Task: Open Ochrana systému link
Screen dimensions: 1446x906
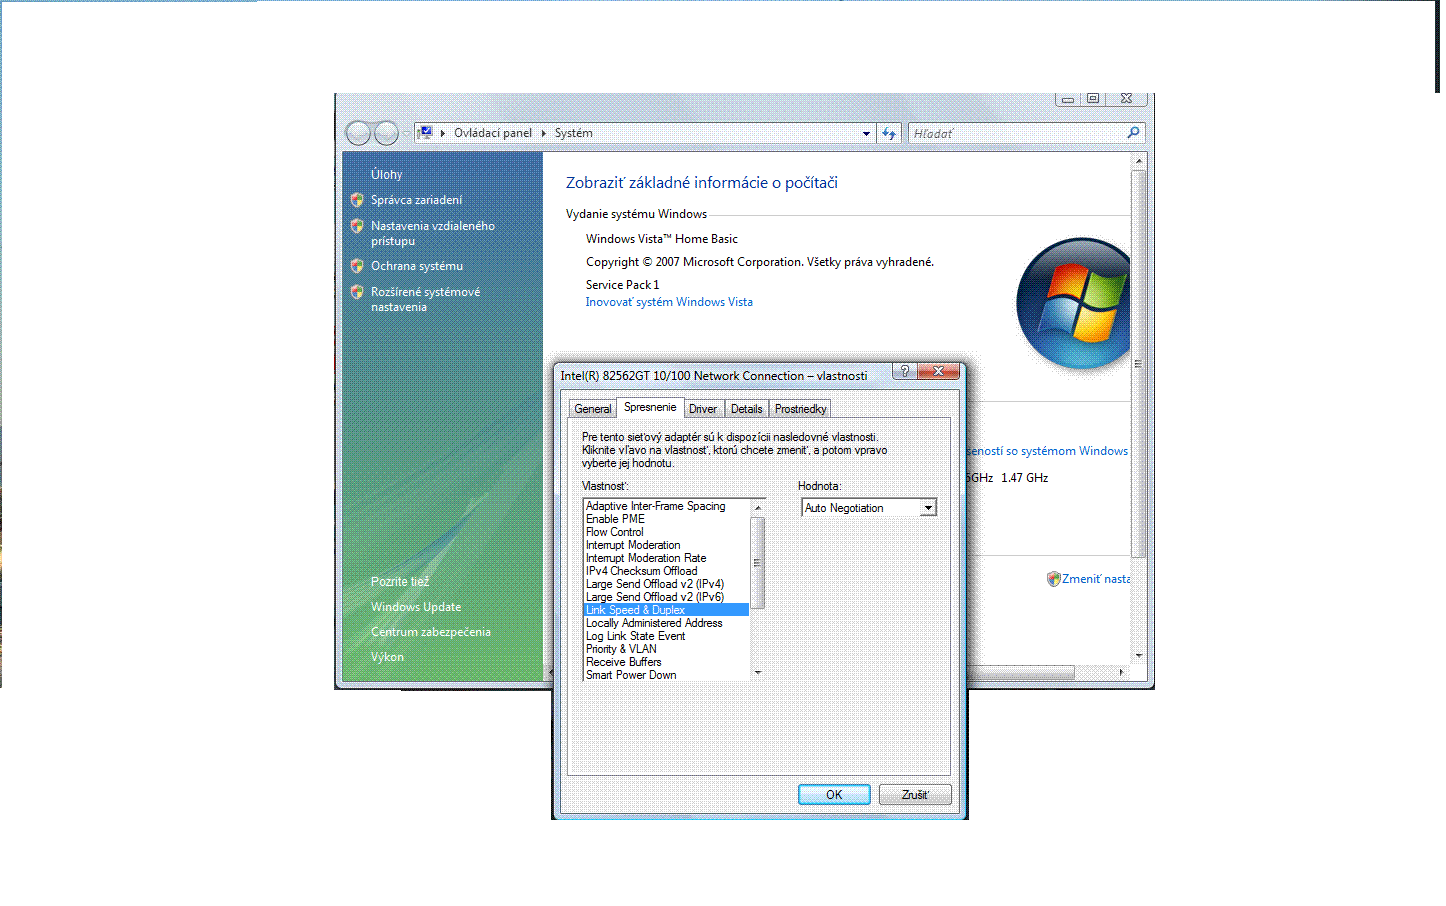Action: click(x=417, y=266)
